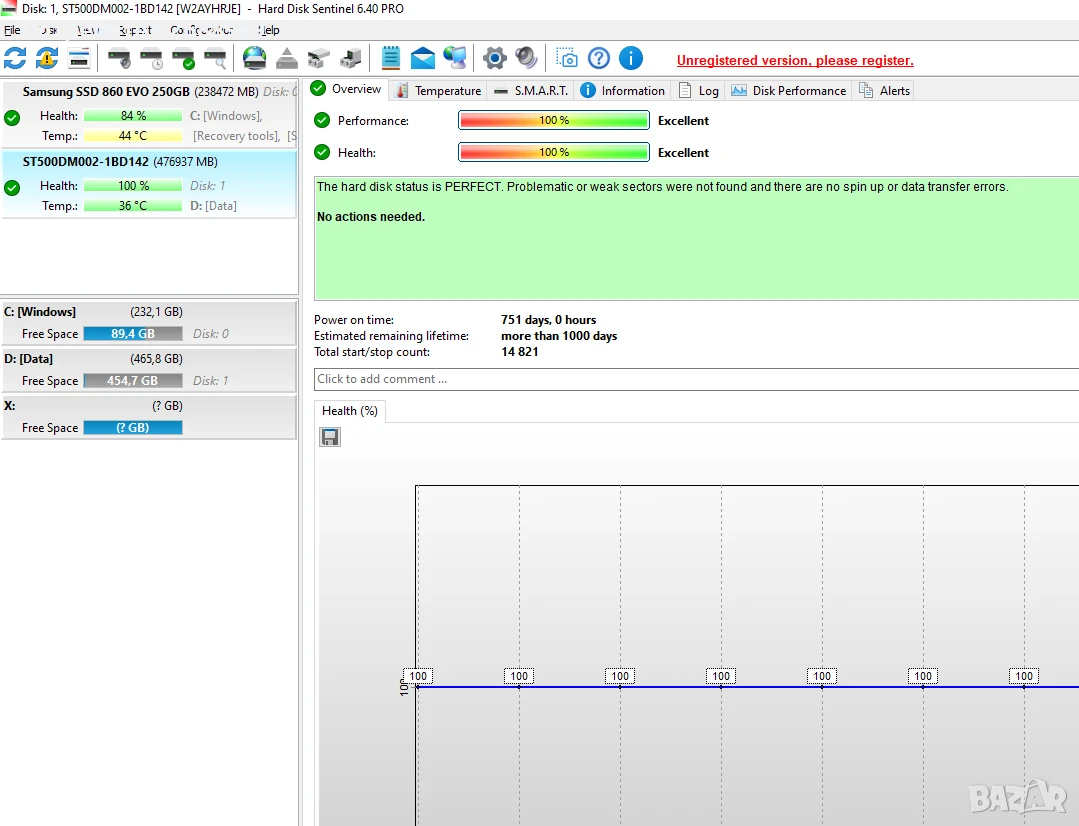
Task: Click green check icon next to Performance
Action: click(x=322, y=120)
